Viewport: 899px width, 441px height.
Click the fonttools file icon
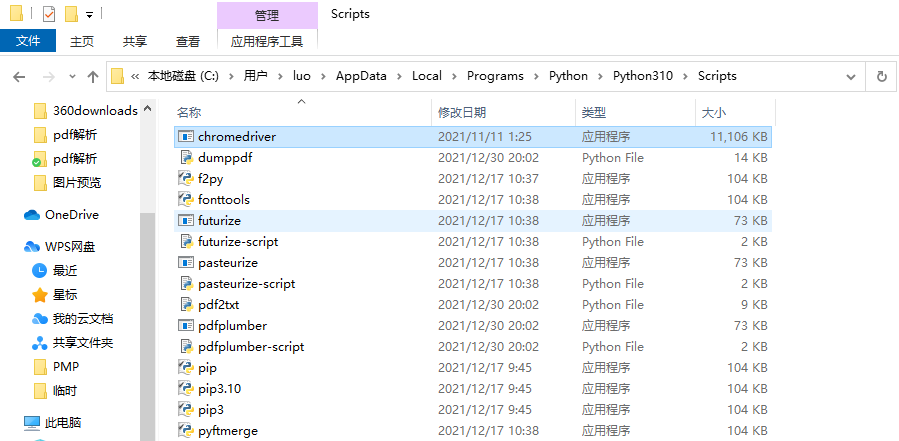pos(185,200)
